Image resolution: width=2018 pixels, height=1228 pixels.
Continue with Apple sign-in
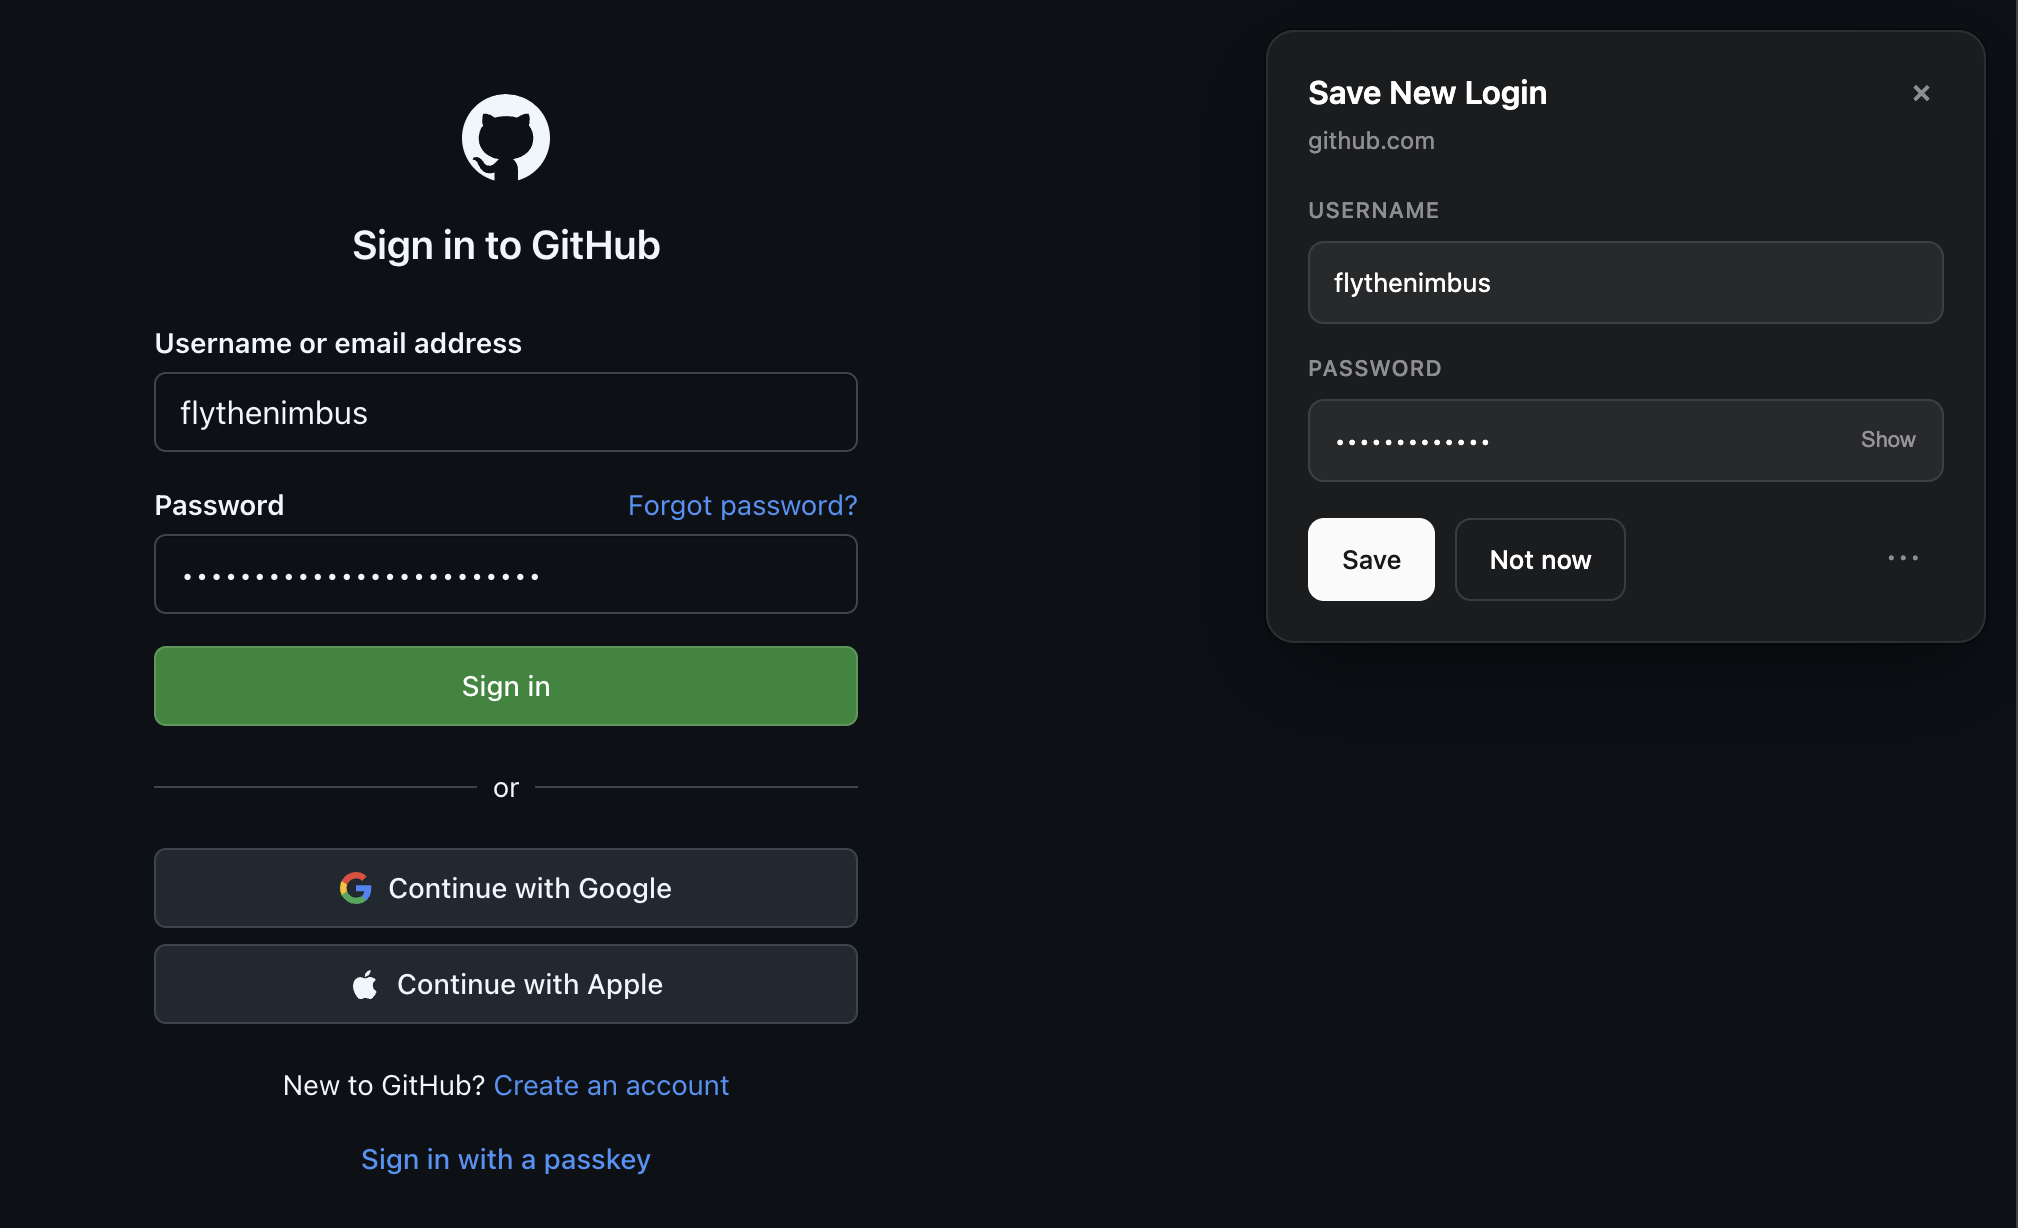(x=506, y=984)
